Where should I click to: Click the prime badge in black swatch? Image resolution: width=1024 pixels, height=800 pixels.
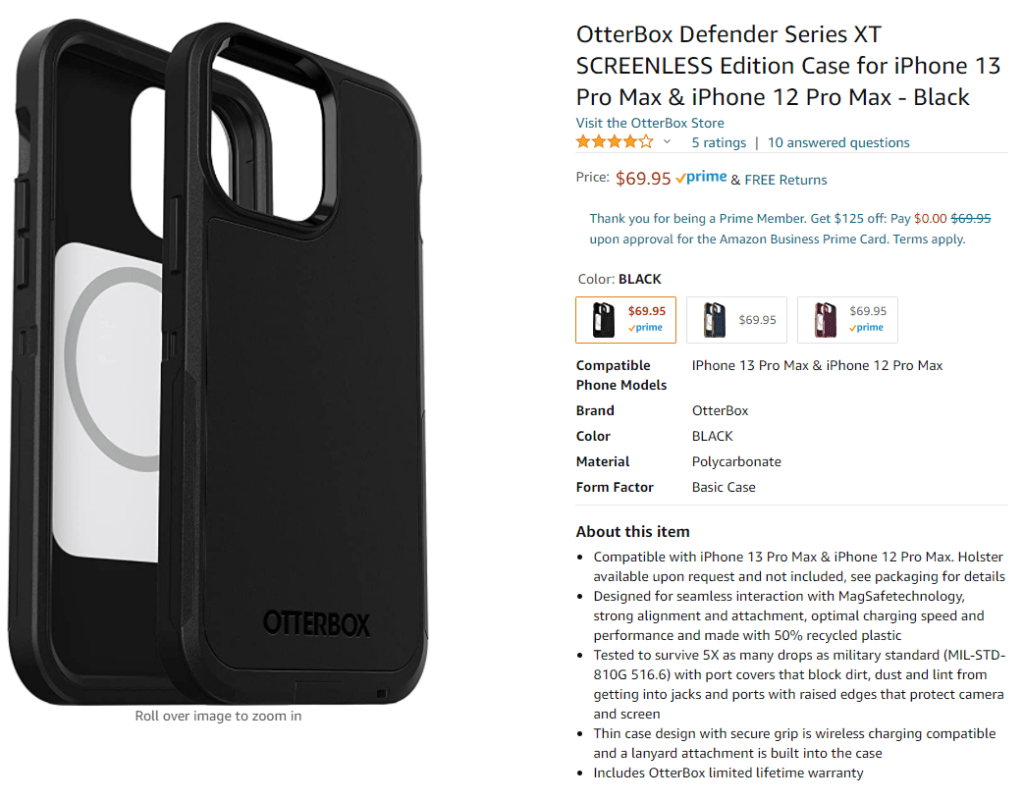(645, 328)
